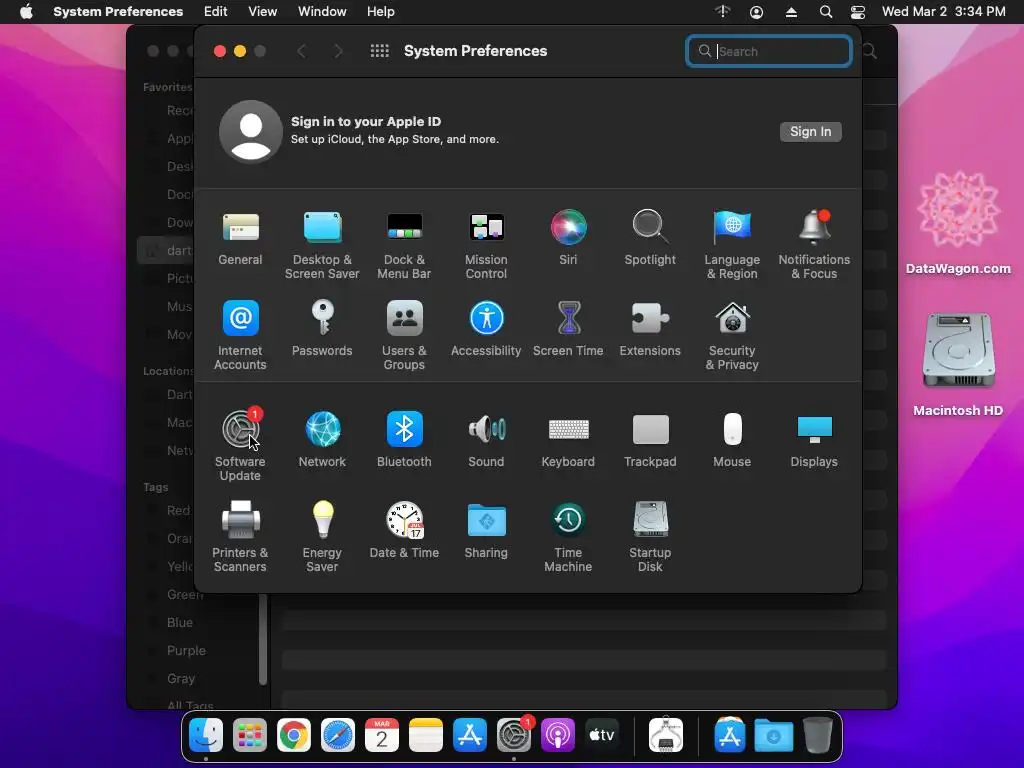Open Trash in the Dock
This screenshot has height=768, width=1024.
click(818, 735)
